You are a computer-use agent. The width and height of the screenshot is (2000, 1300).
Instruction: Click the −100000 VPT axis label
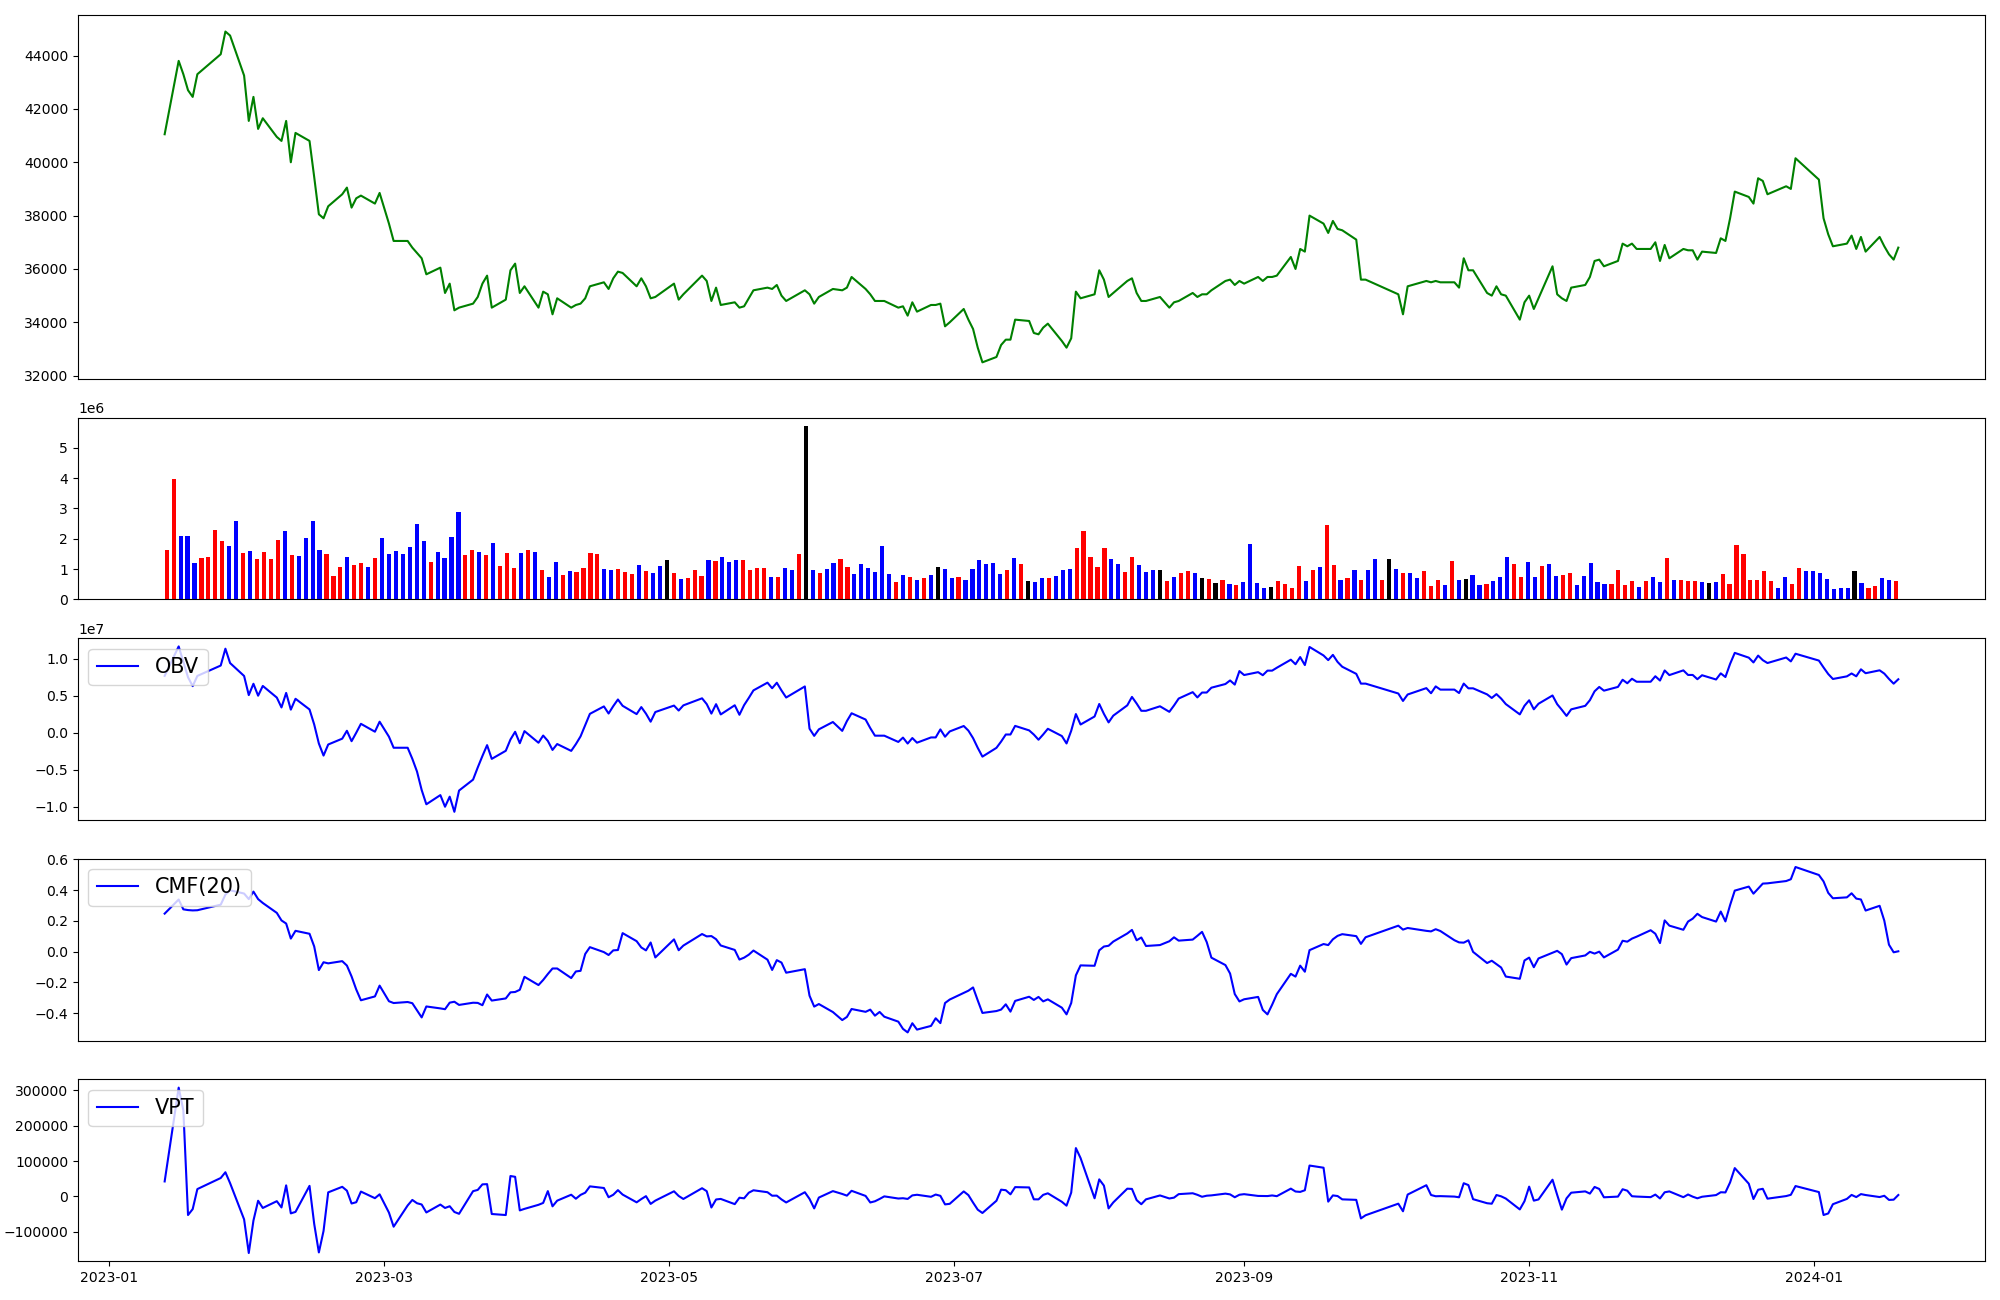[37, 1232]
